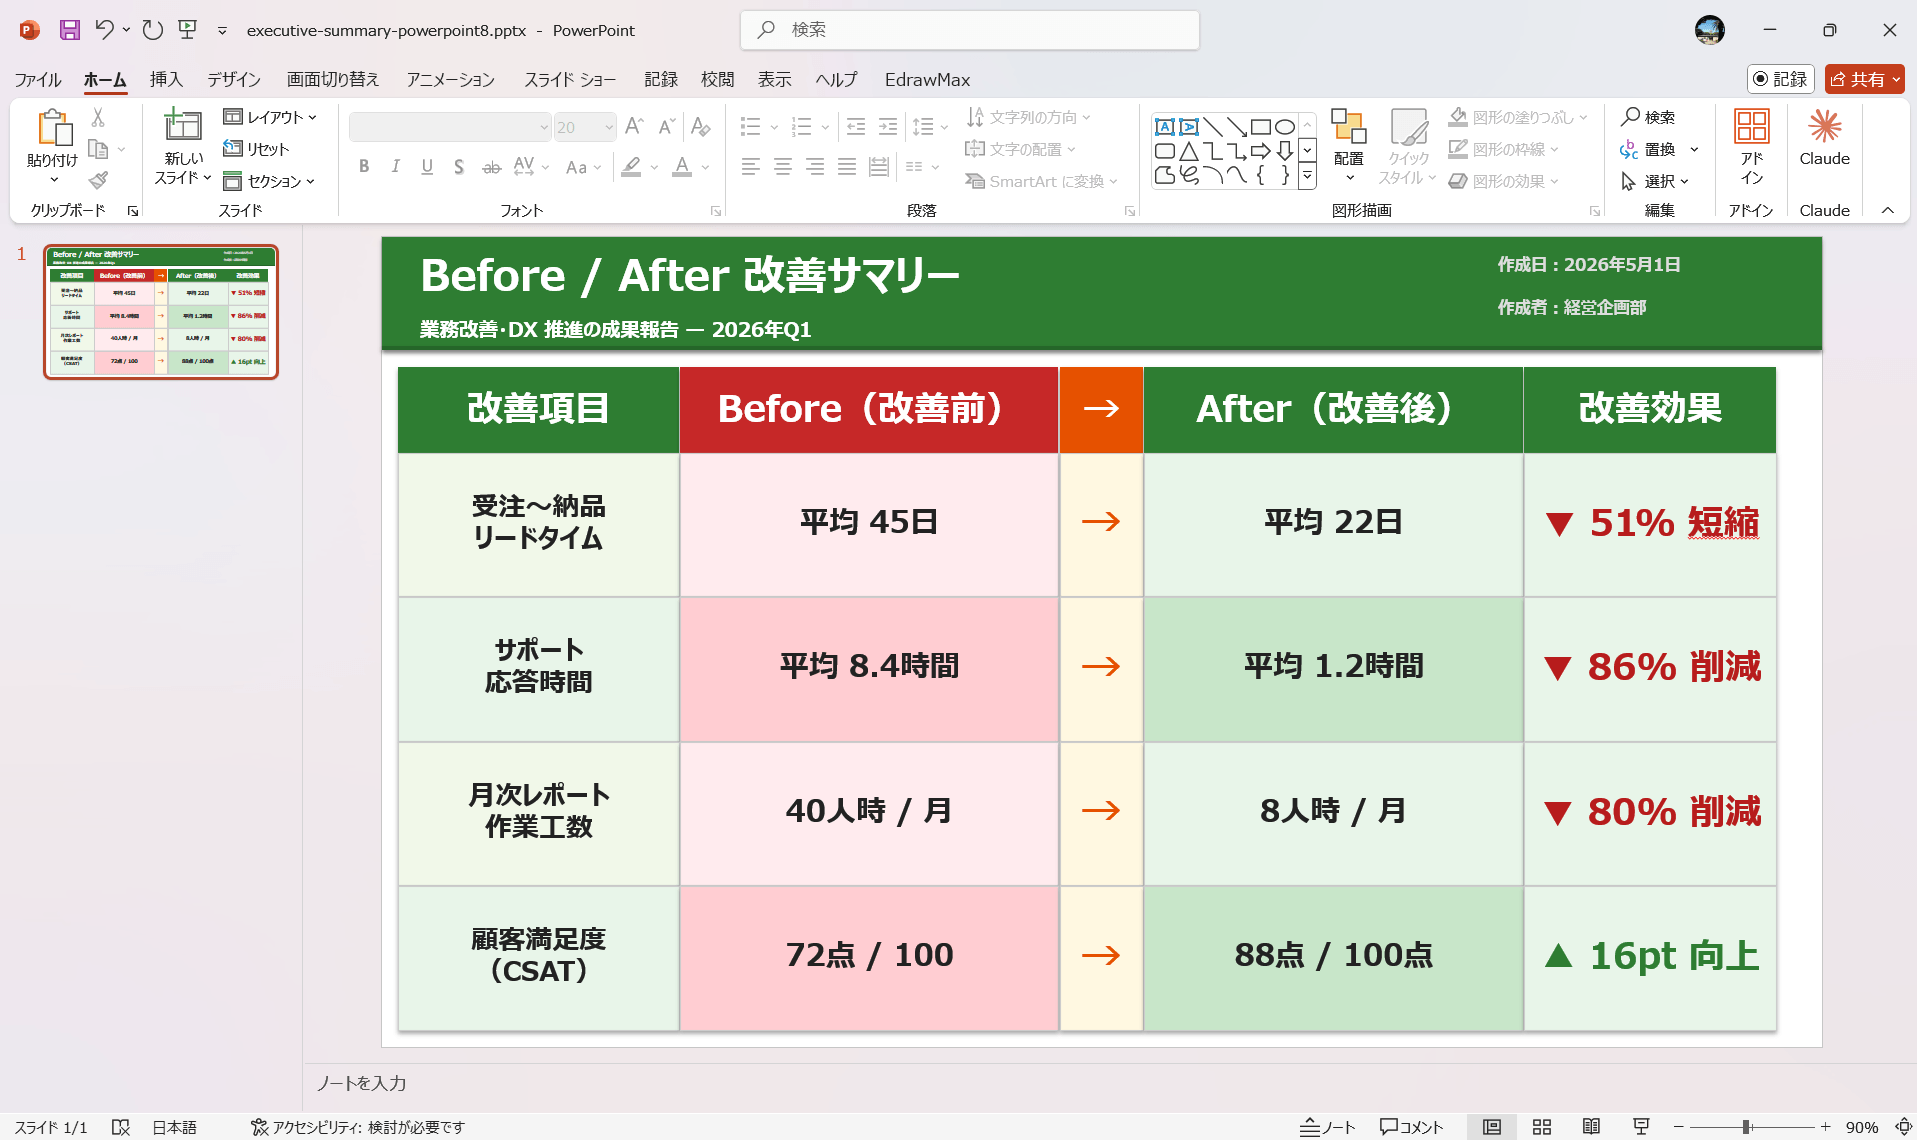This screenshot has width=1917, height=1140.
Task: Open the 配置 arrange menu
Action: tap(1349, 146)
